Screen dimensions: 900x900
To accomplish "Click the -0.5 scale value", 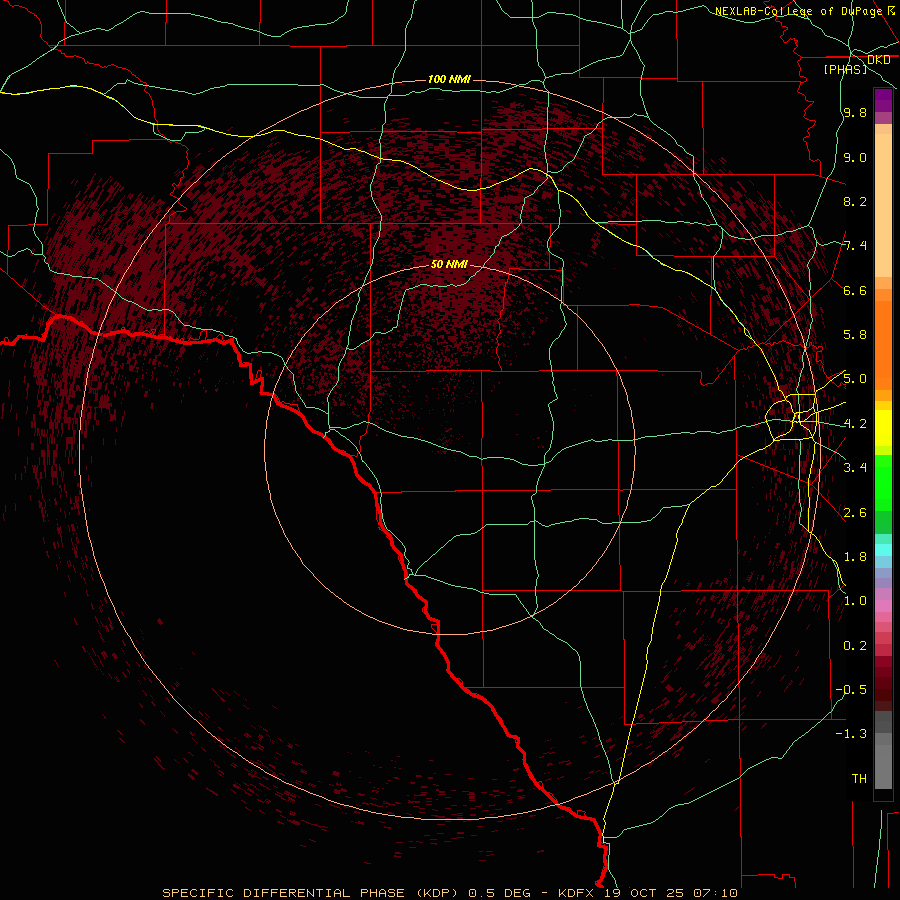I will pyautogui.click(x=851, y=689).
